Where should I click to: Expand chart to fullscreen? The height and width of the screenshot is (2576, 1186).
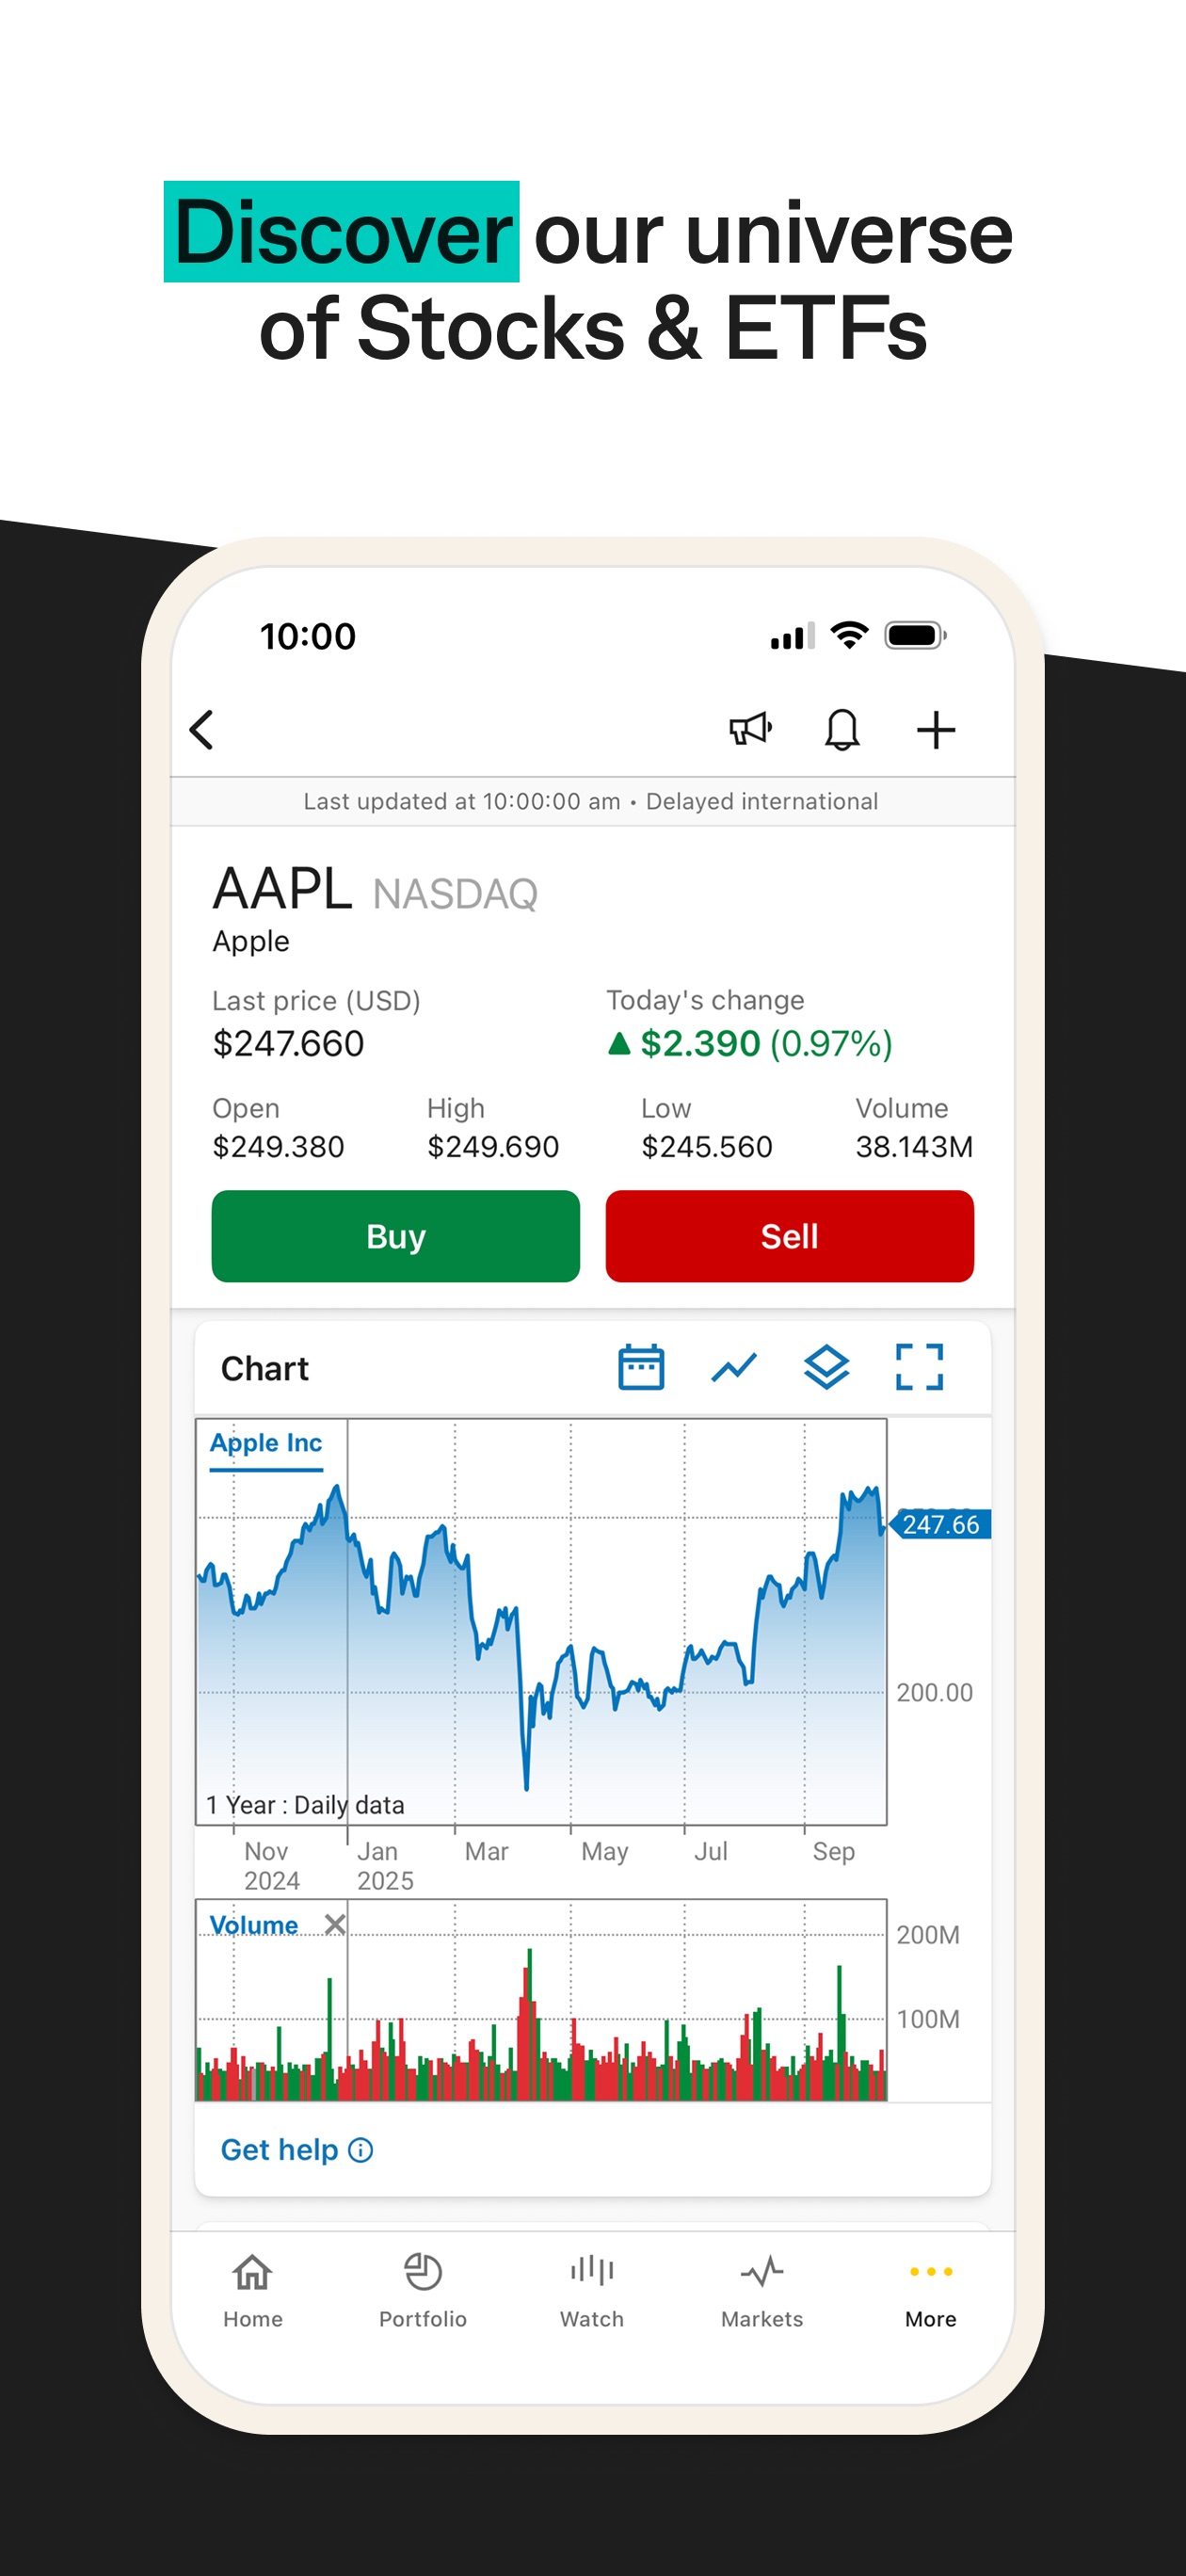919,1367
